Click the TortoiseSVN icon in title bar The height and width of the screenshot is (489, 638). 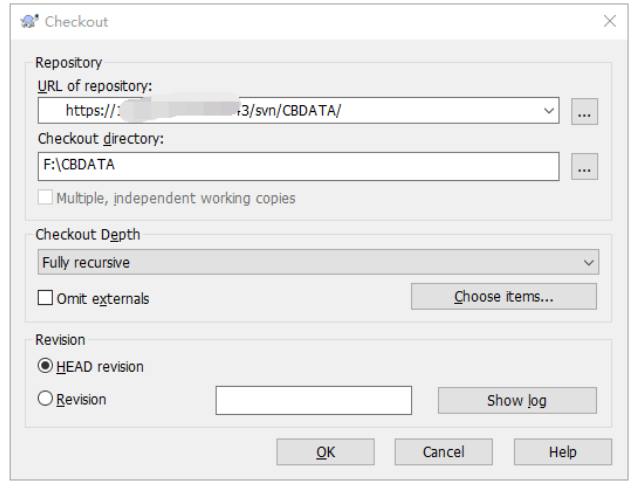tap(29, 21)
